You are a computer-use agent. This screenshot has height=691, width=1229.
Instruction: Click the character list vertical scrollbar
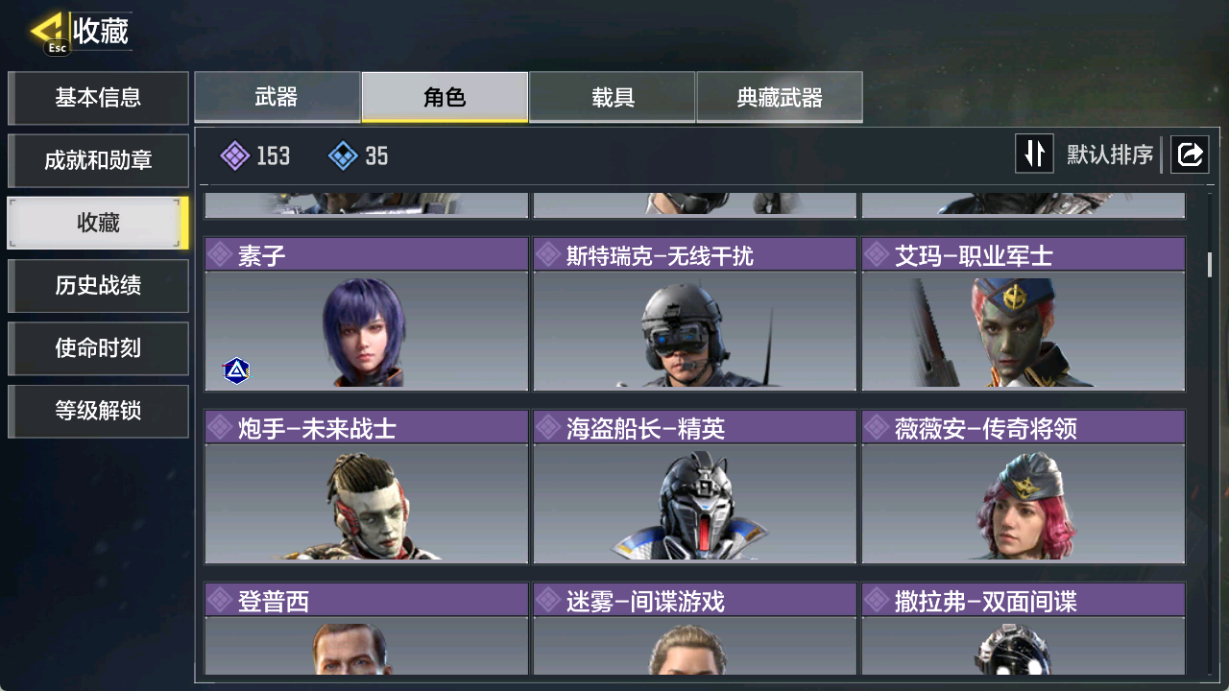coord(1210,265)
